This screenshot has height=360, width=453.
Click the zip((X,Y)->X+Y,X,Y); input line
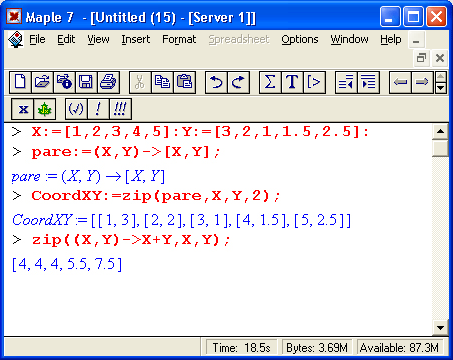click(131, 240)
